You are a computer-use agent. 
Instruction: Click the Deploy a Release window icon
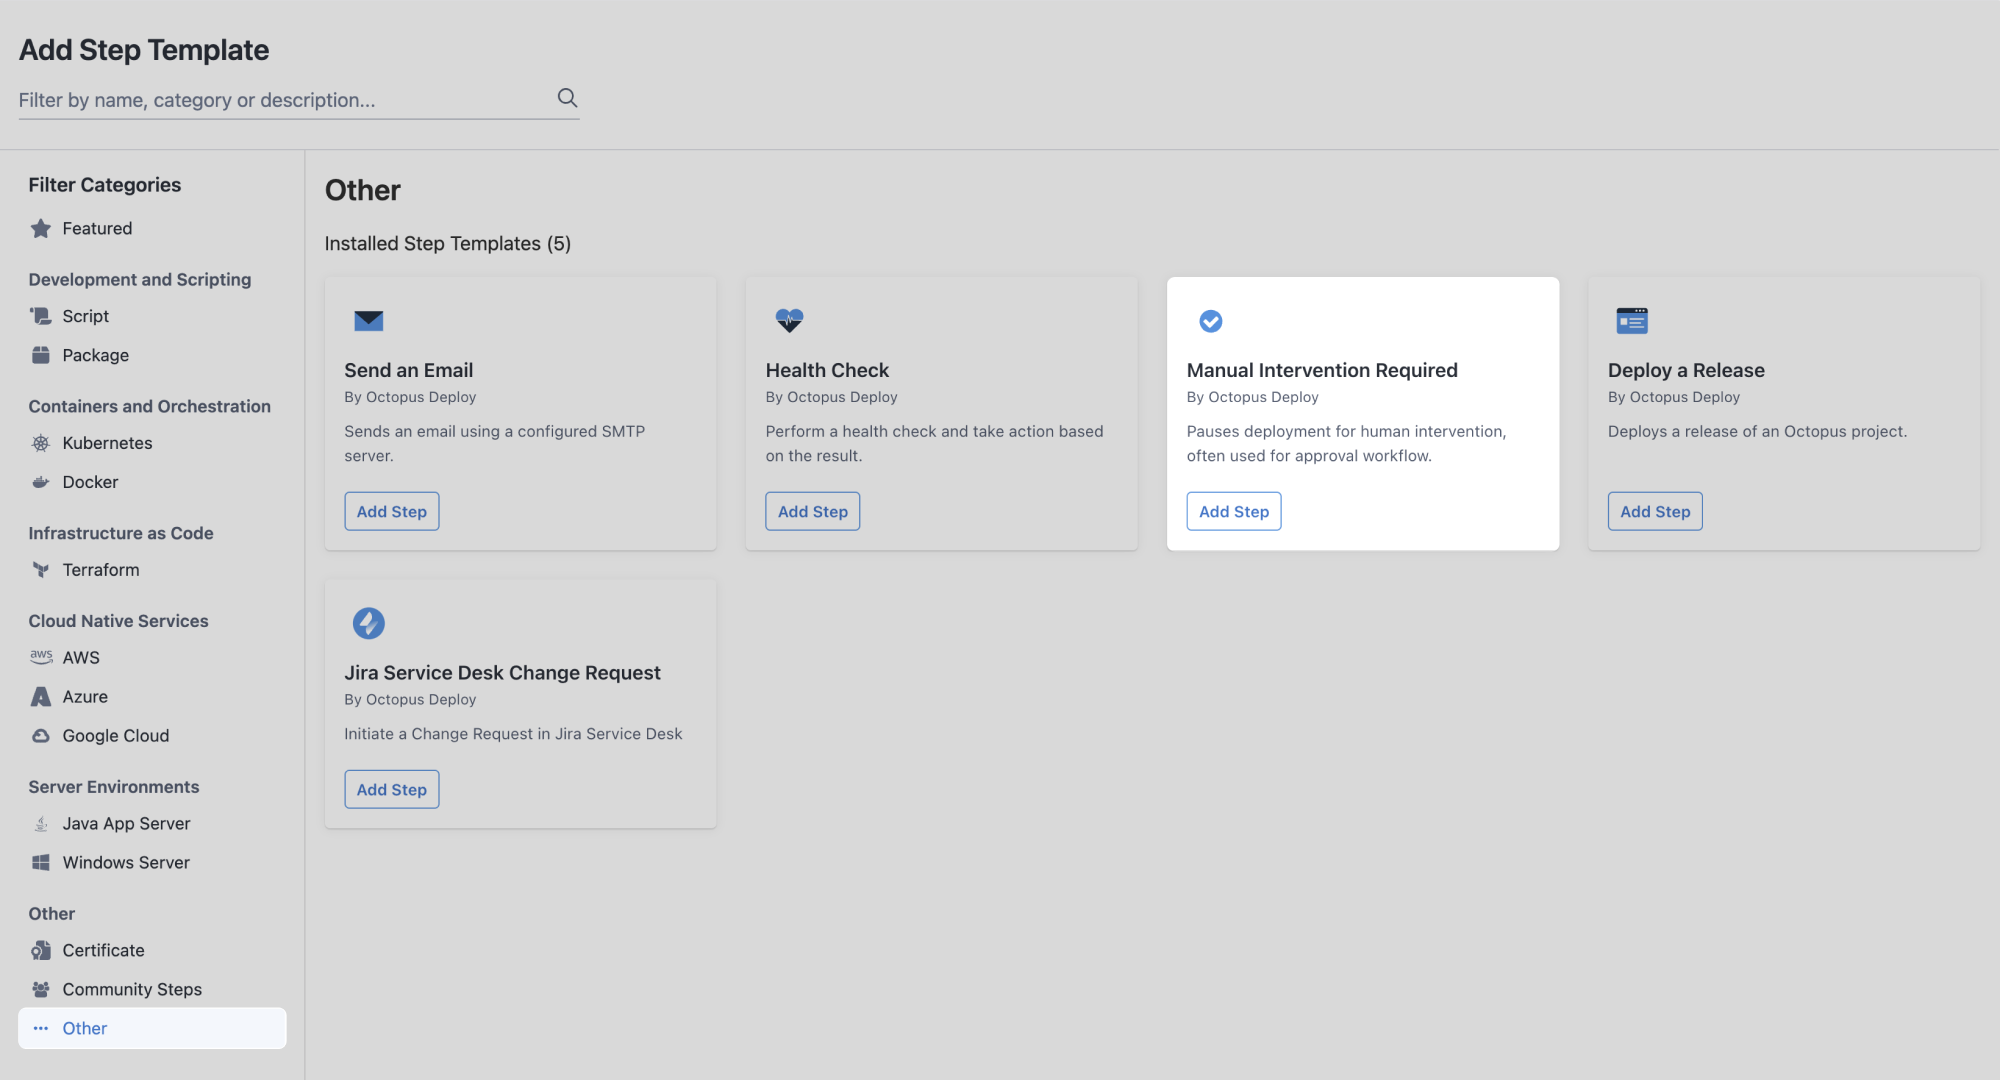(1632, 321)
